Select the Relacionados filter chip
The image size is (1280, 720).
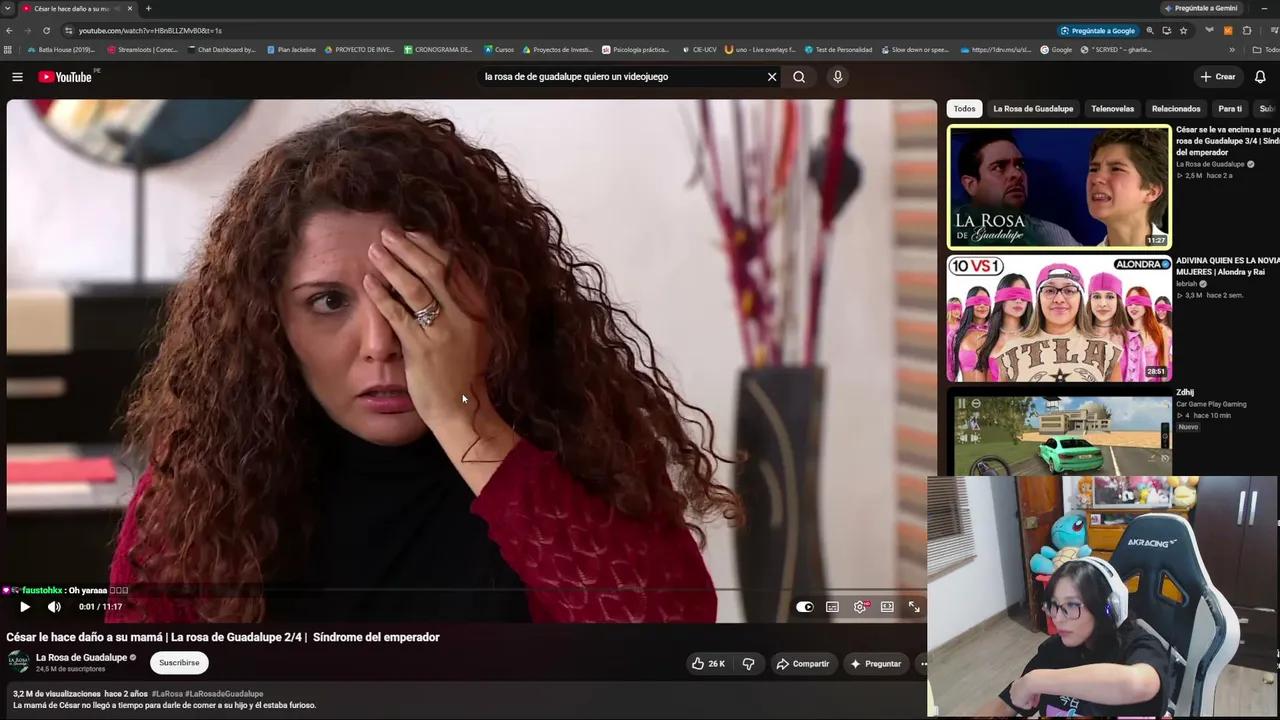(1176, 109)
